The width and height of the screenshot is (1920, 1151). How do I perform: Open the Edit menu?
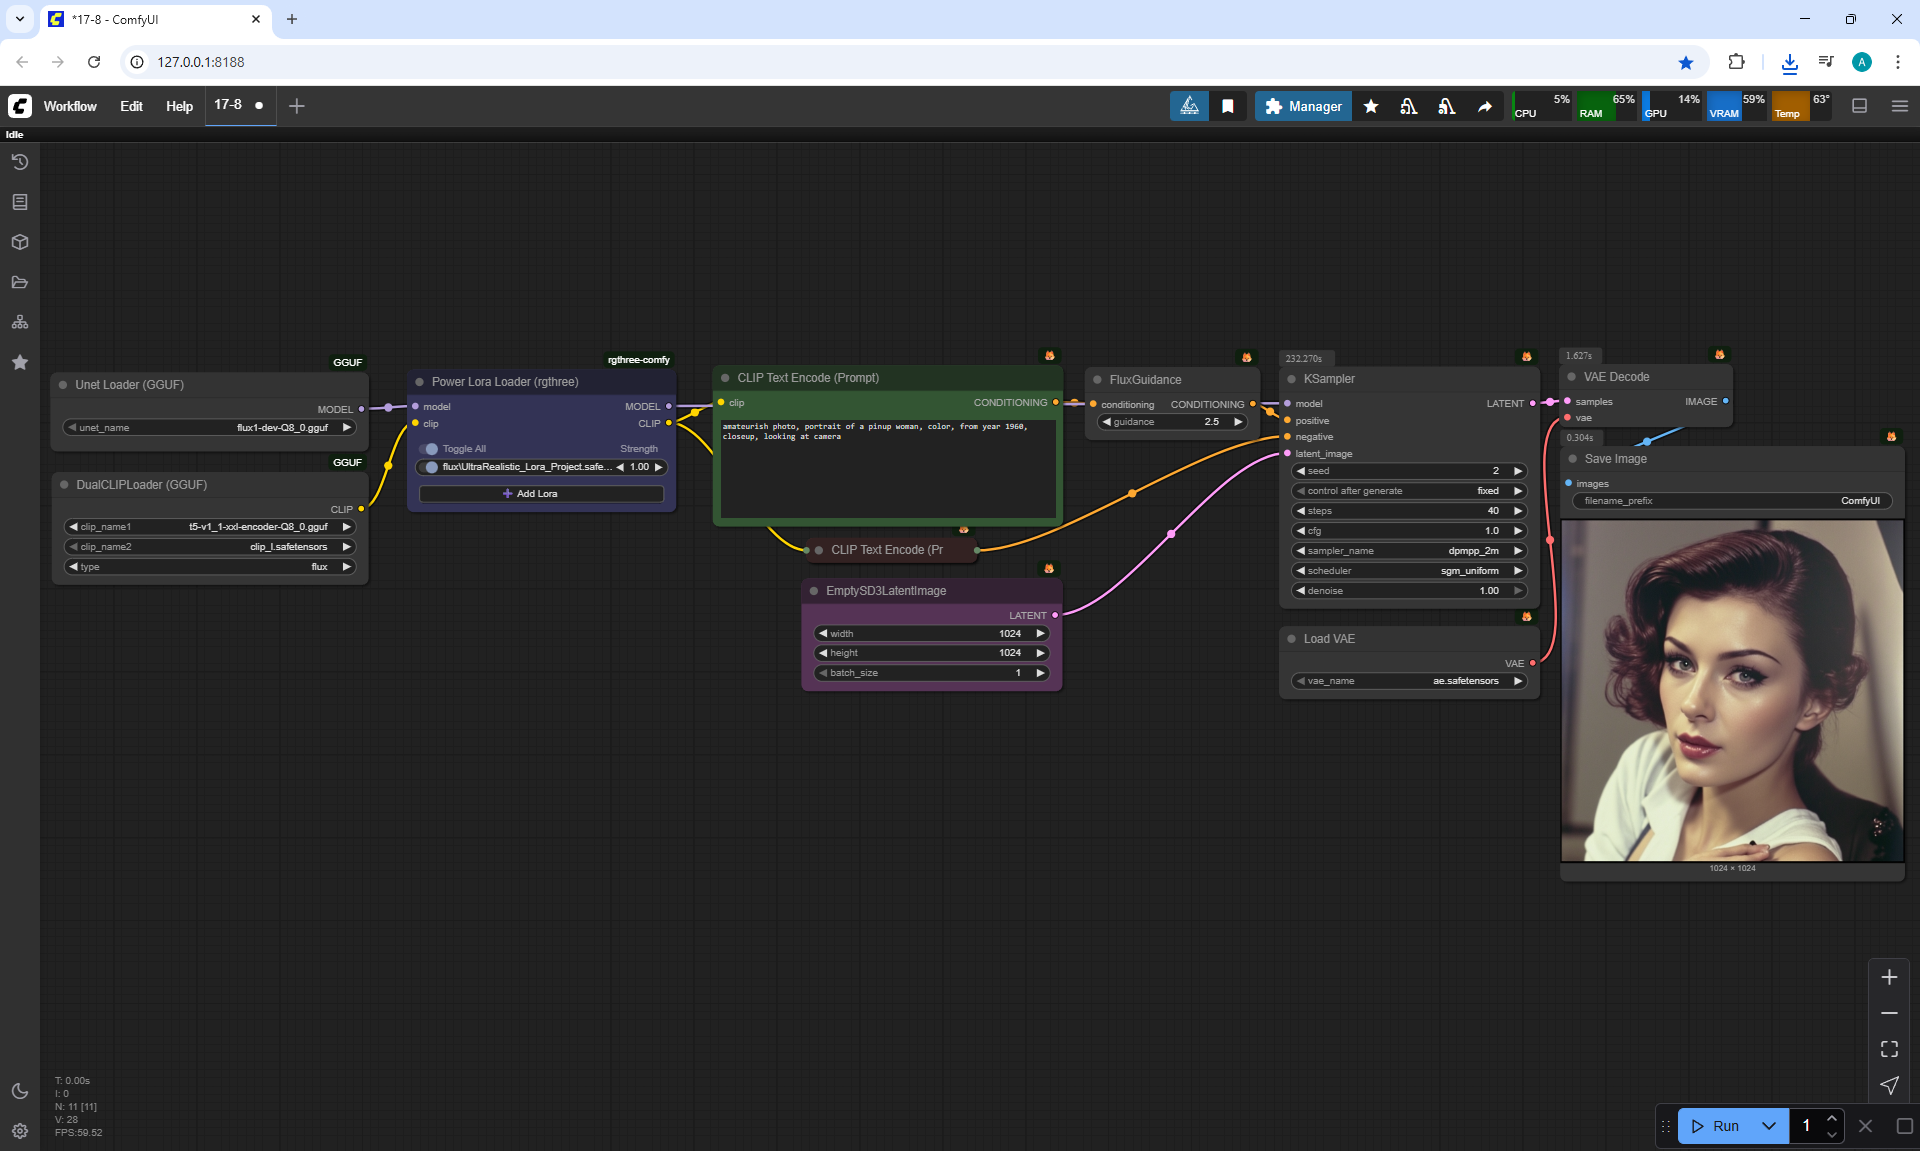pyautogui.click(x=131, y=106)
